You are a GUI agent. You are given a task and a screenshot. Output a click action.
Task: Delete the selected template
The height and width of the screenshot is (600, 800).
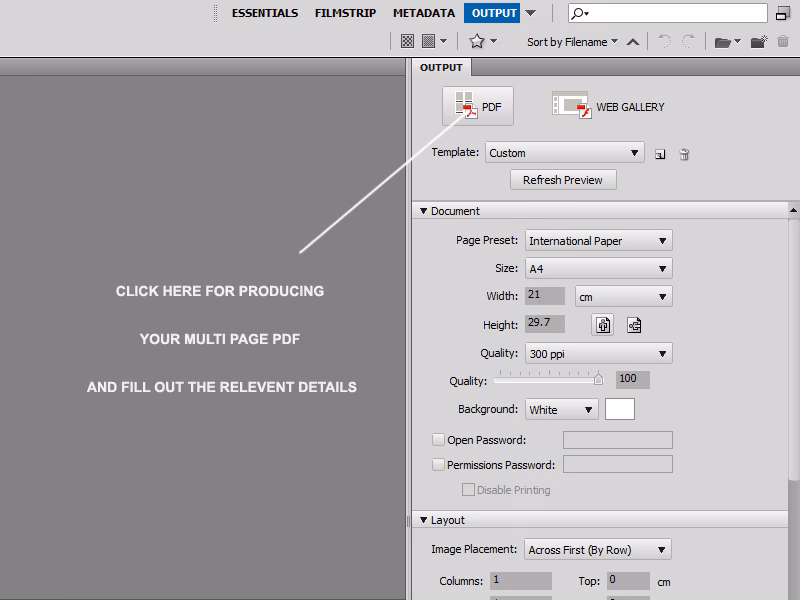point(684,153)
